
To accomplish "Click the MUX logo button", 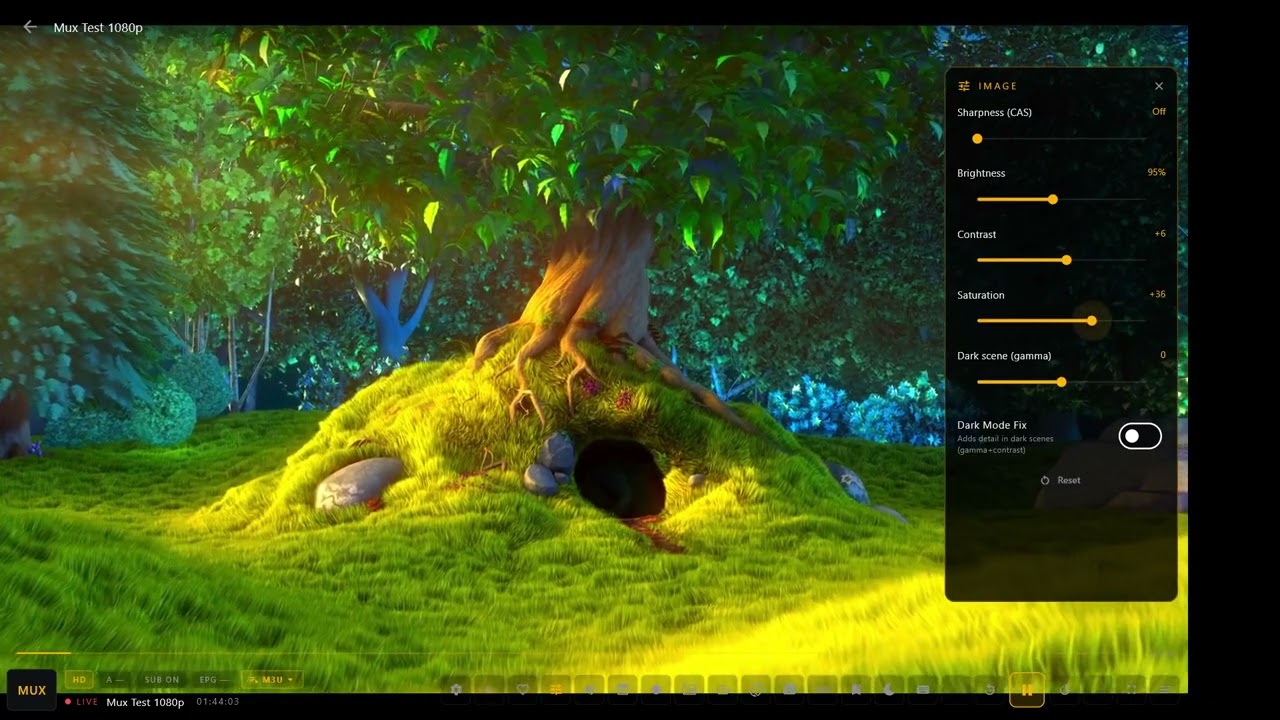I will click(x=32, y=690).
